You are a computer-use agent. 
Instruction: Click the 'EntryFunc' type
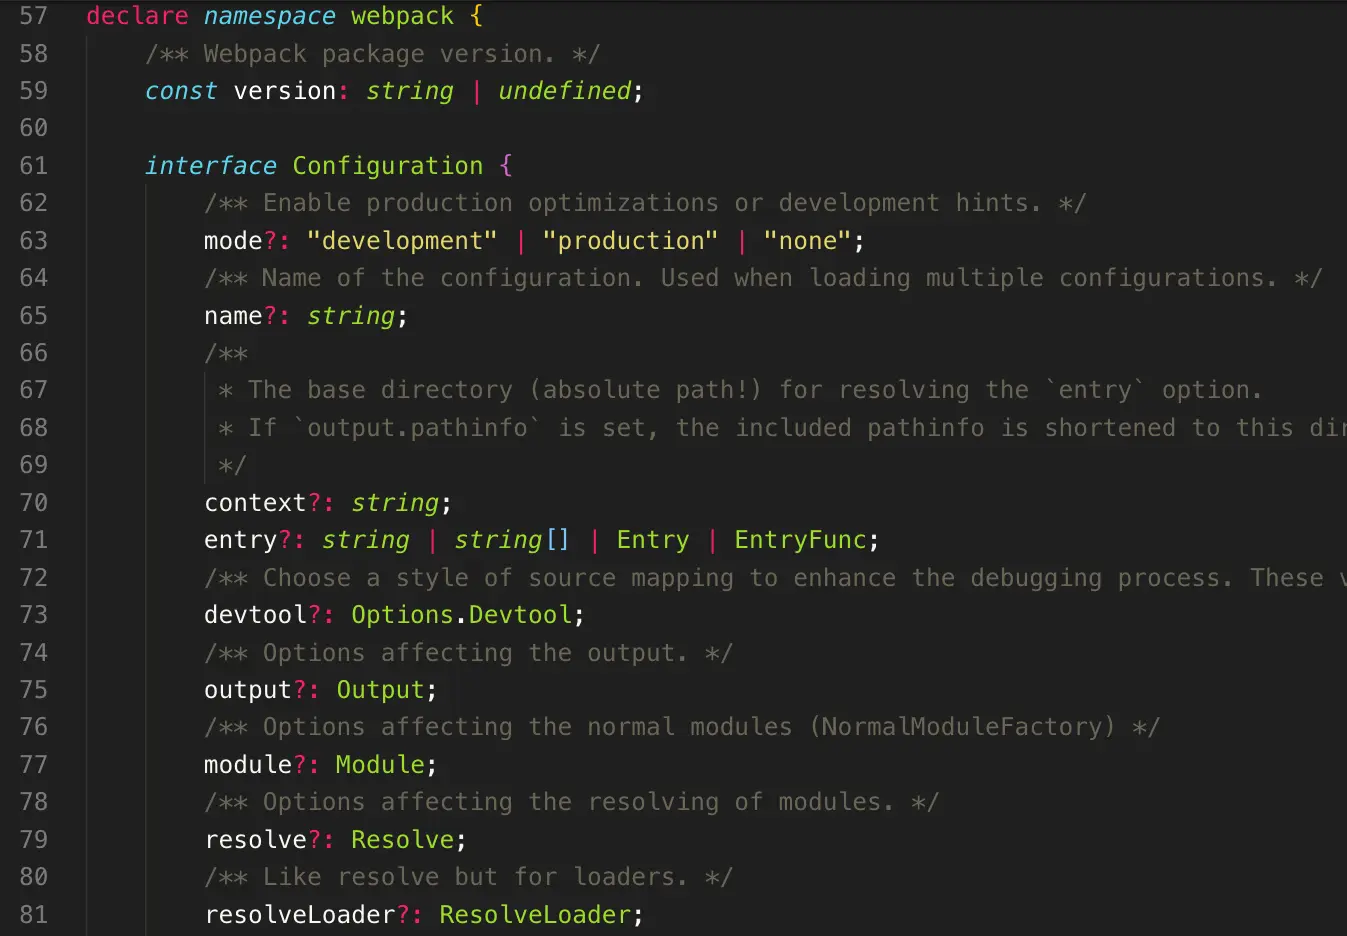pos(800,540)
